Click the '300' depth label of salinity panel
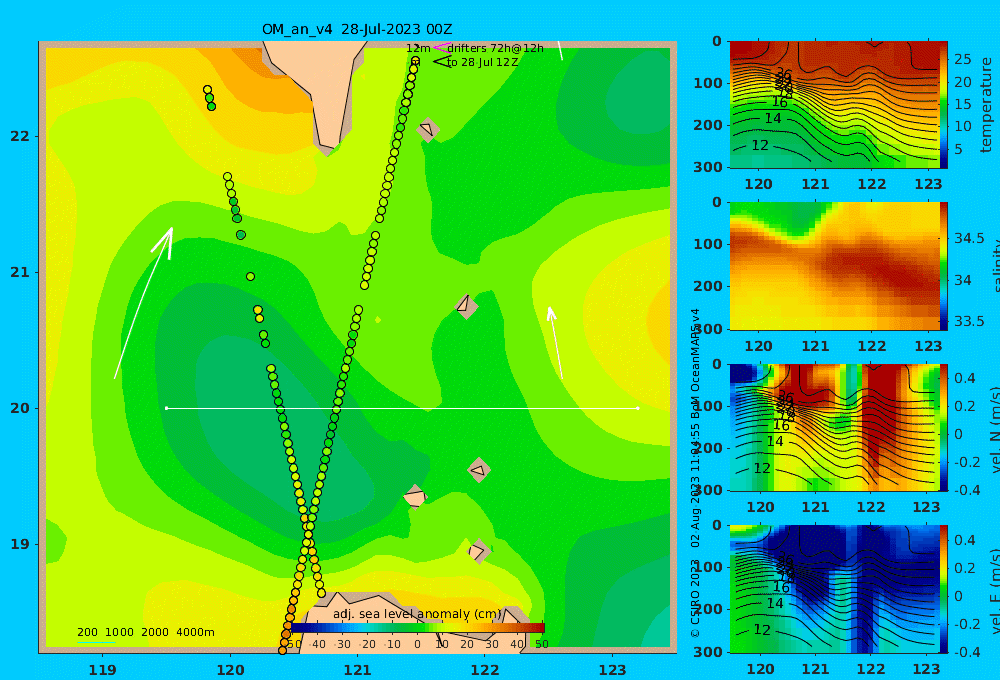 tap(708, 329)
